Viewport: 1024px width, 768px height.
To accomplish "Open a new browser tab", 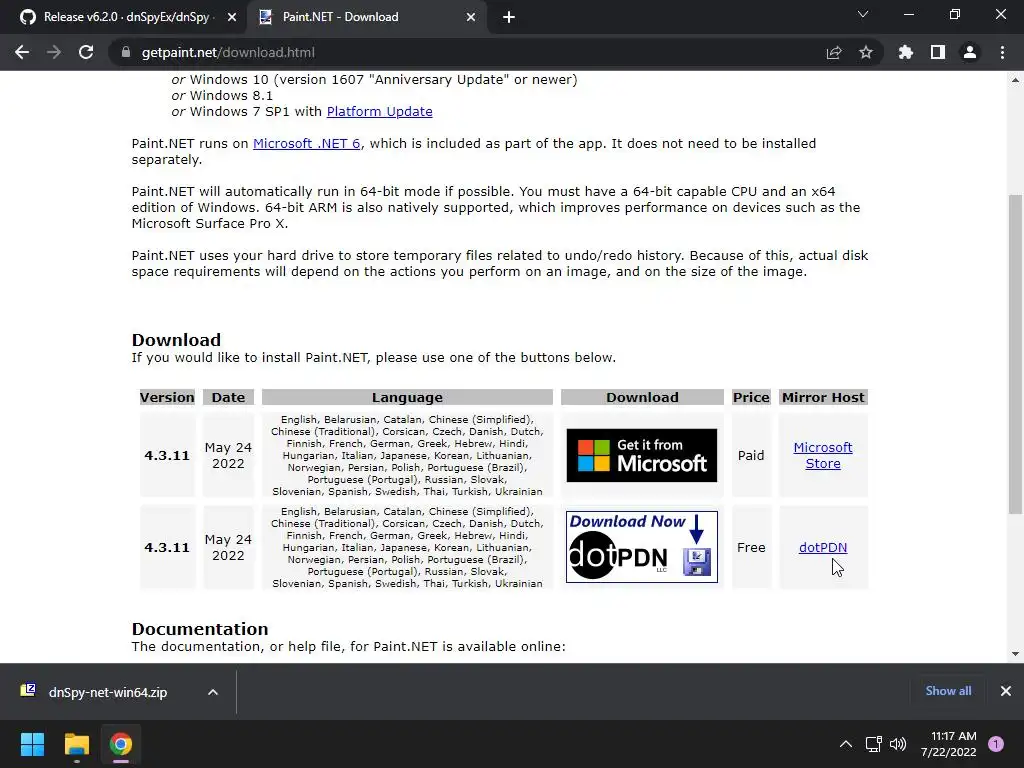I will pyautogui.click(x=509, y=18).
